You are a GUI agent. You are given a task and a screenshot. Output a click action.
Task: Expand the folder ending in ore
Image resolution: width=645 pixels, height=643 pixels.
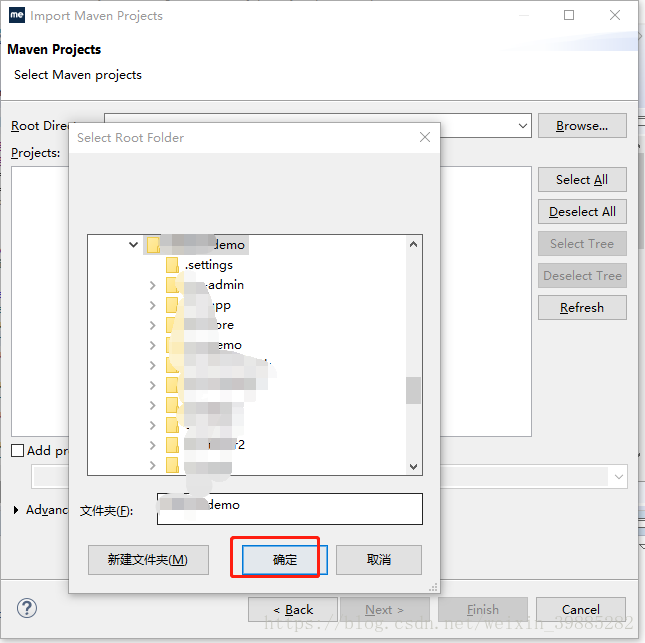tap(153, 325)
